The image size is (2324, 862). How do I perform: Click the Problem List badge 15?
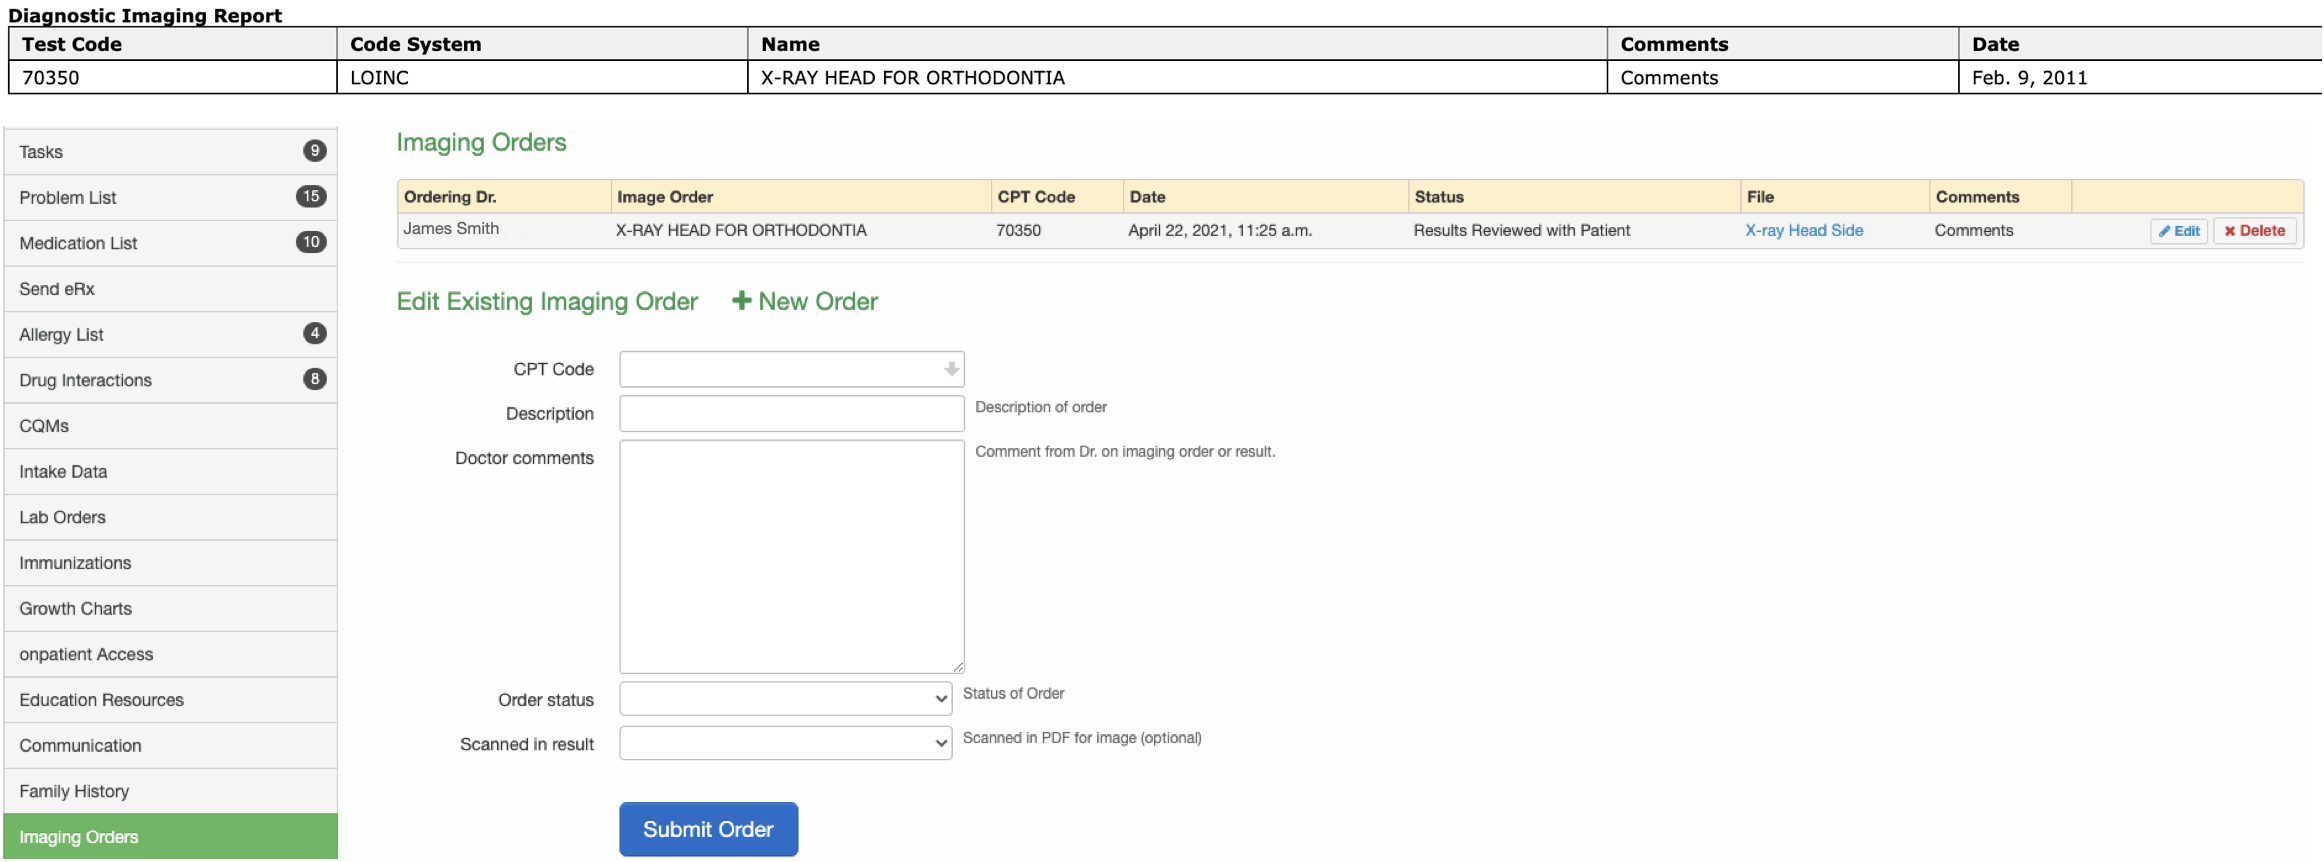click(311, 196)
